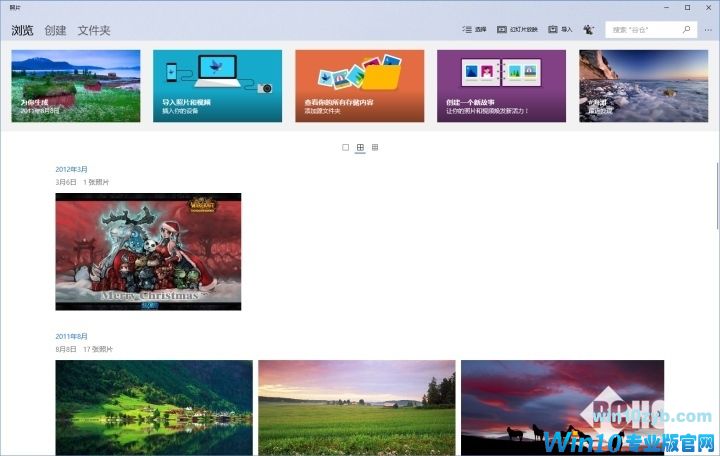Click the magnifier search icon
The width and height of the screenshot is (720, 456).
686,30
